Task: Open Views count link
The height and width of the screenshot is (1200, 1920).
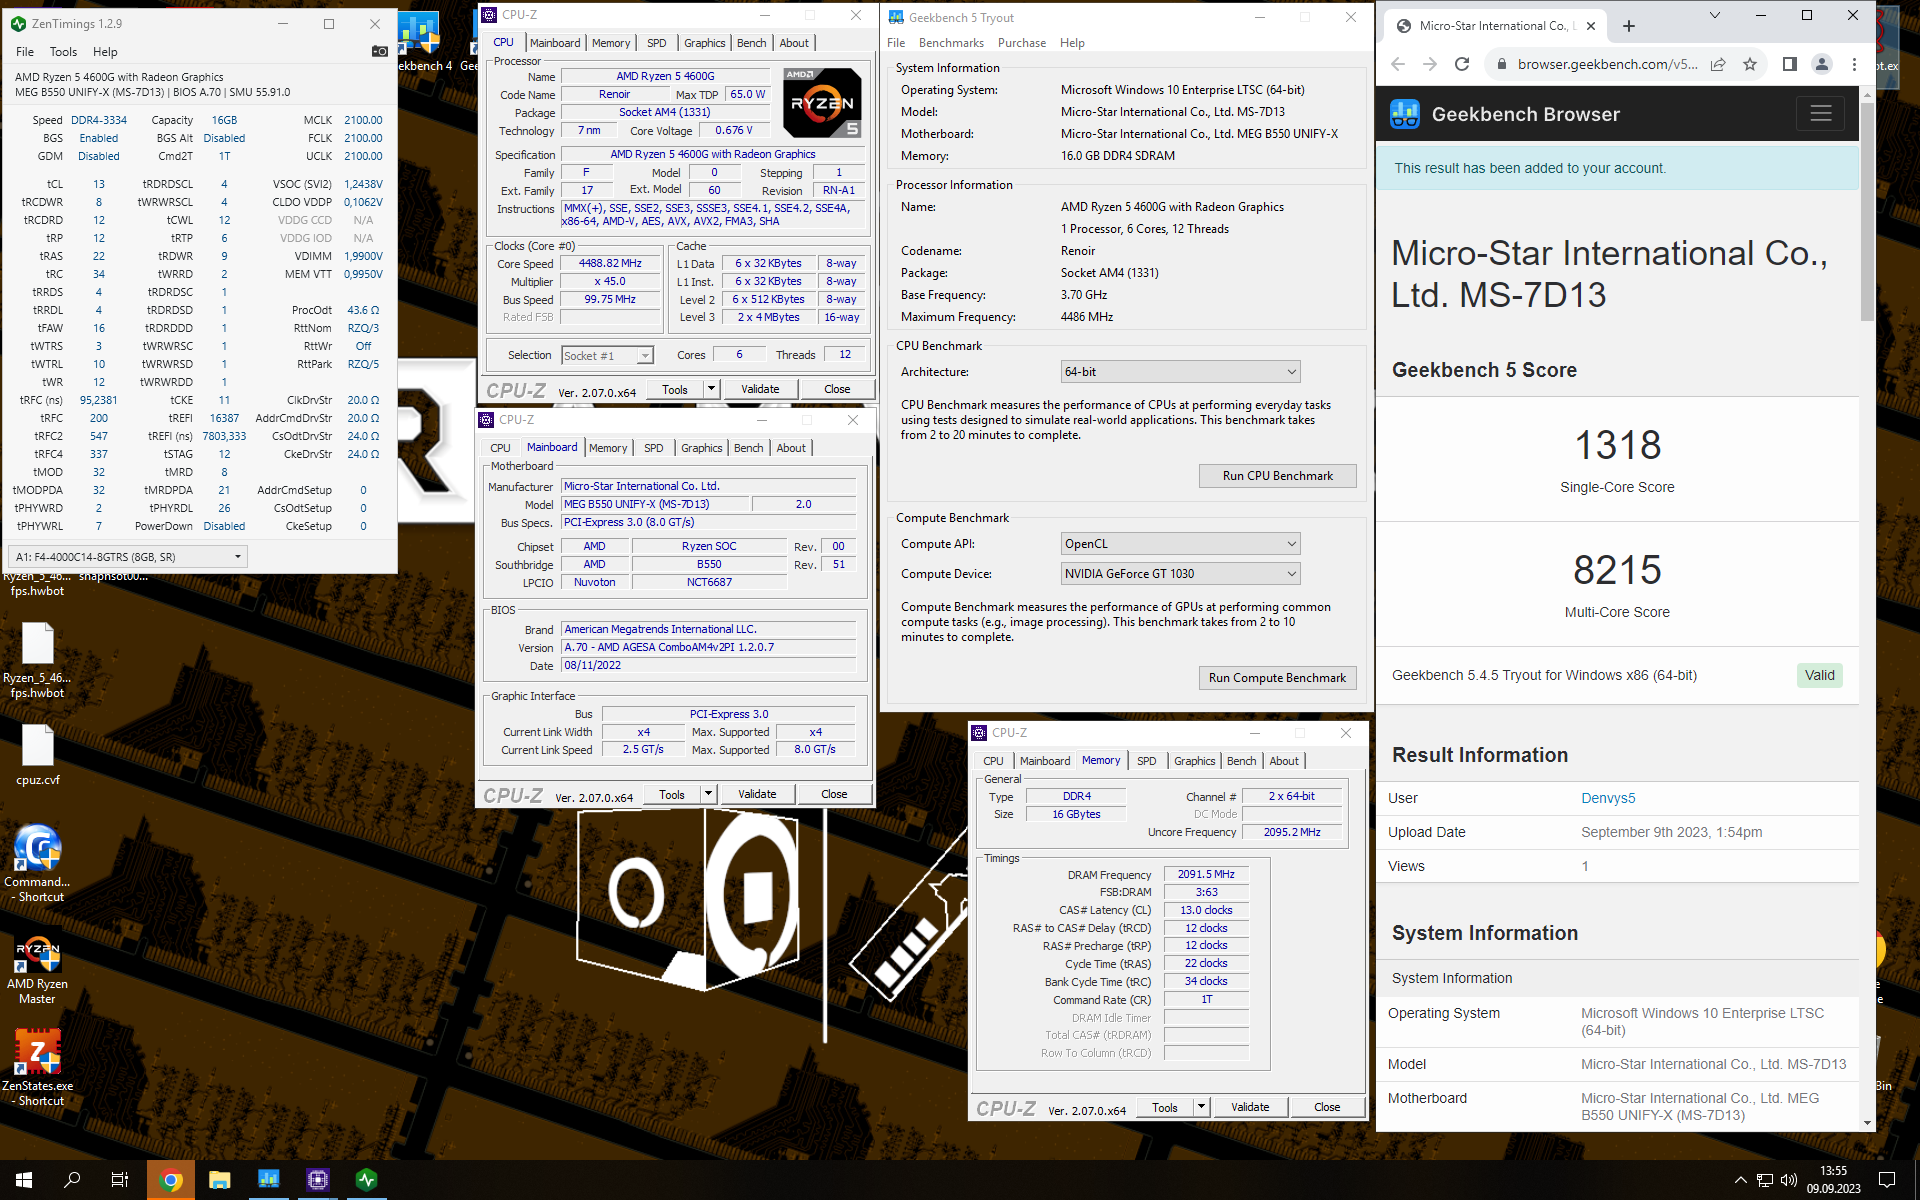Action: click(1585, 866)
